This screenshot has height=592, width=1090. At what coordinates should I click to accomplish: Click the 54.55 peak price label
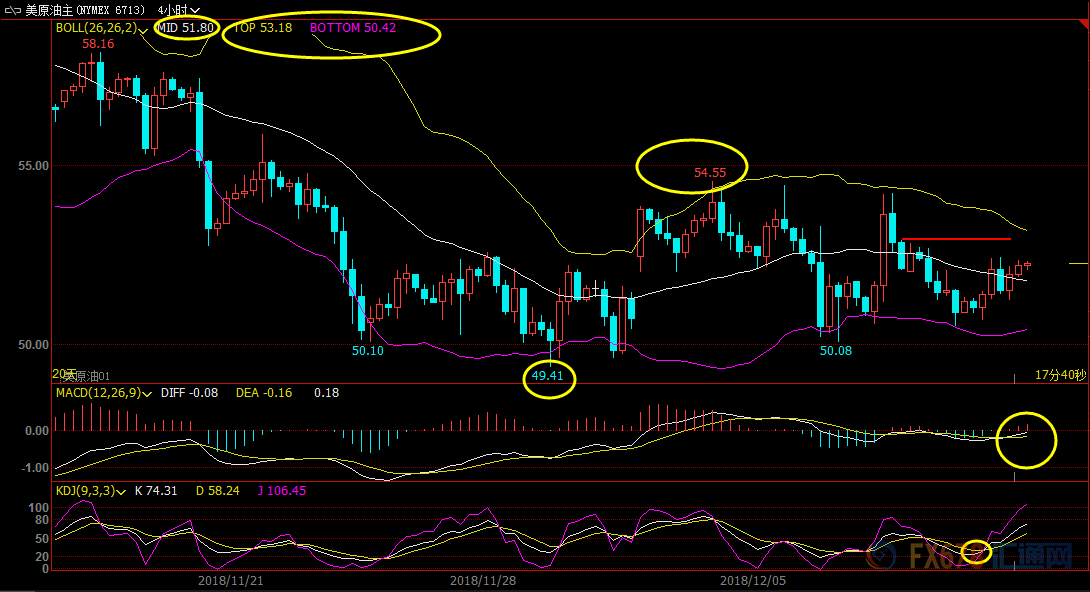[x=709, y=173]
